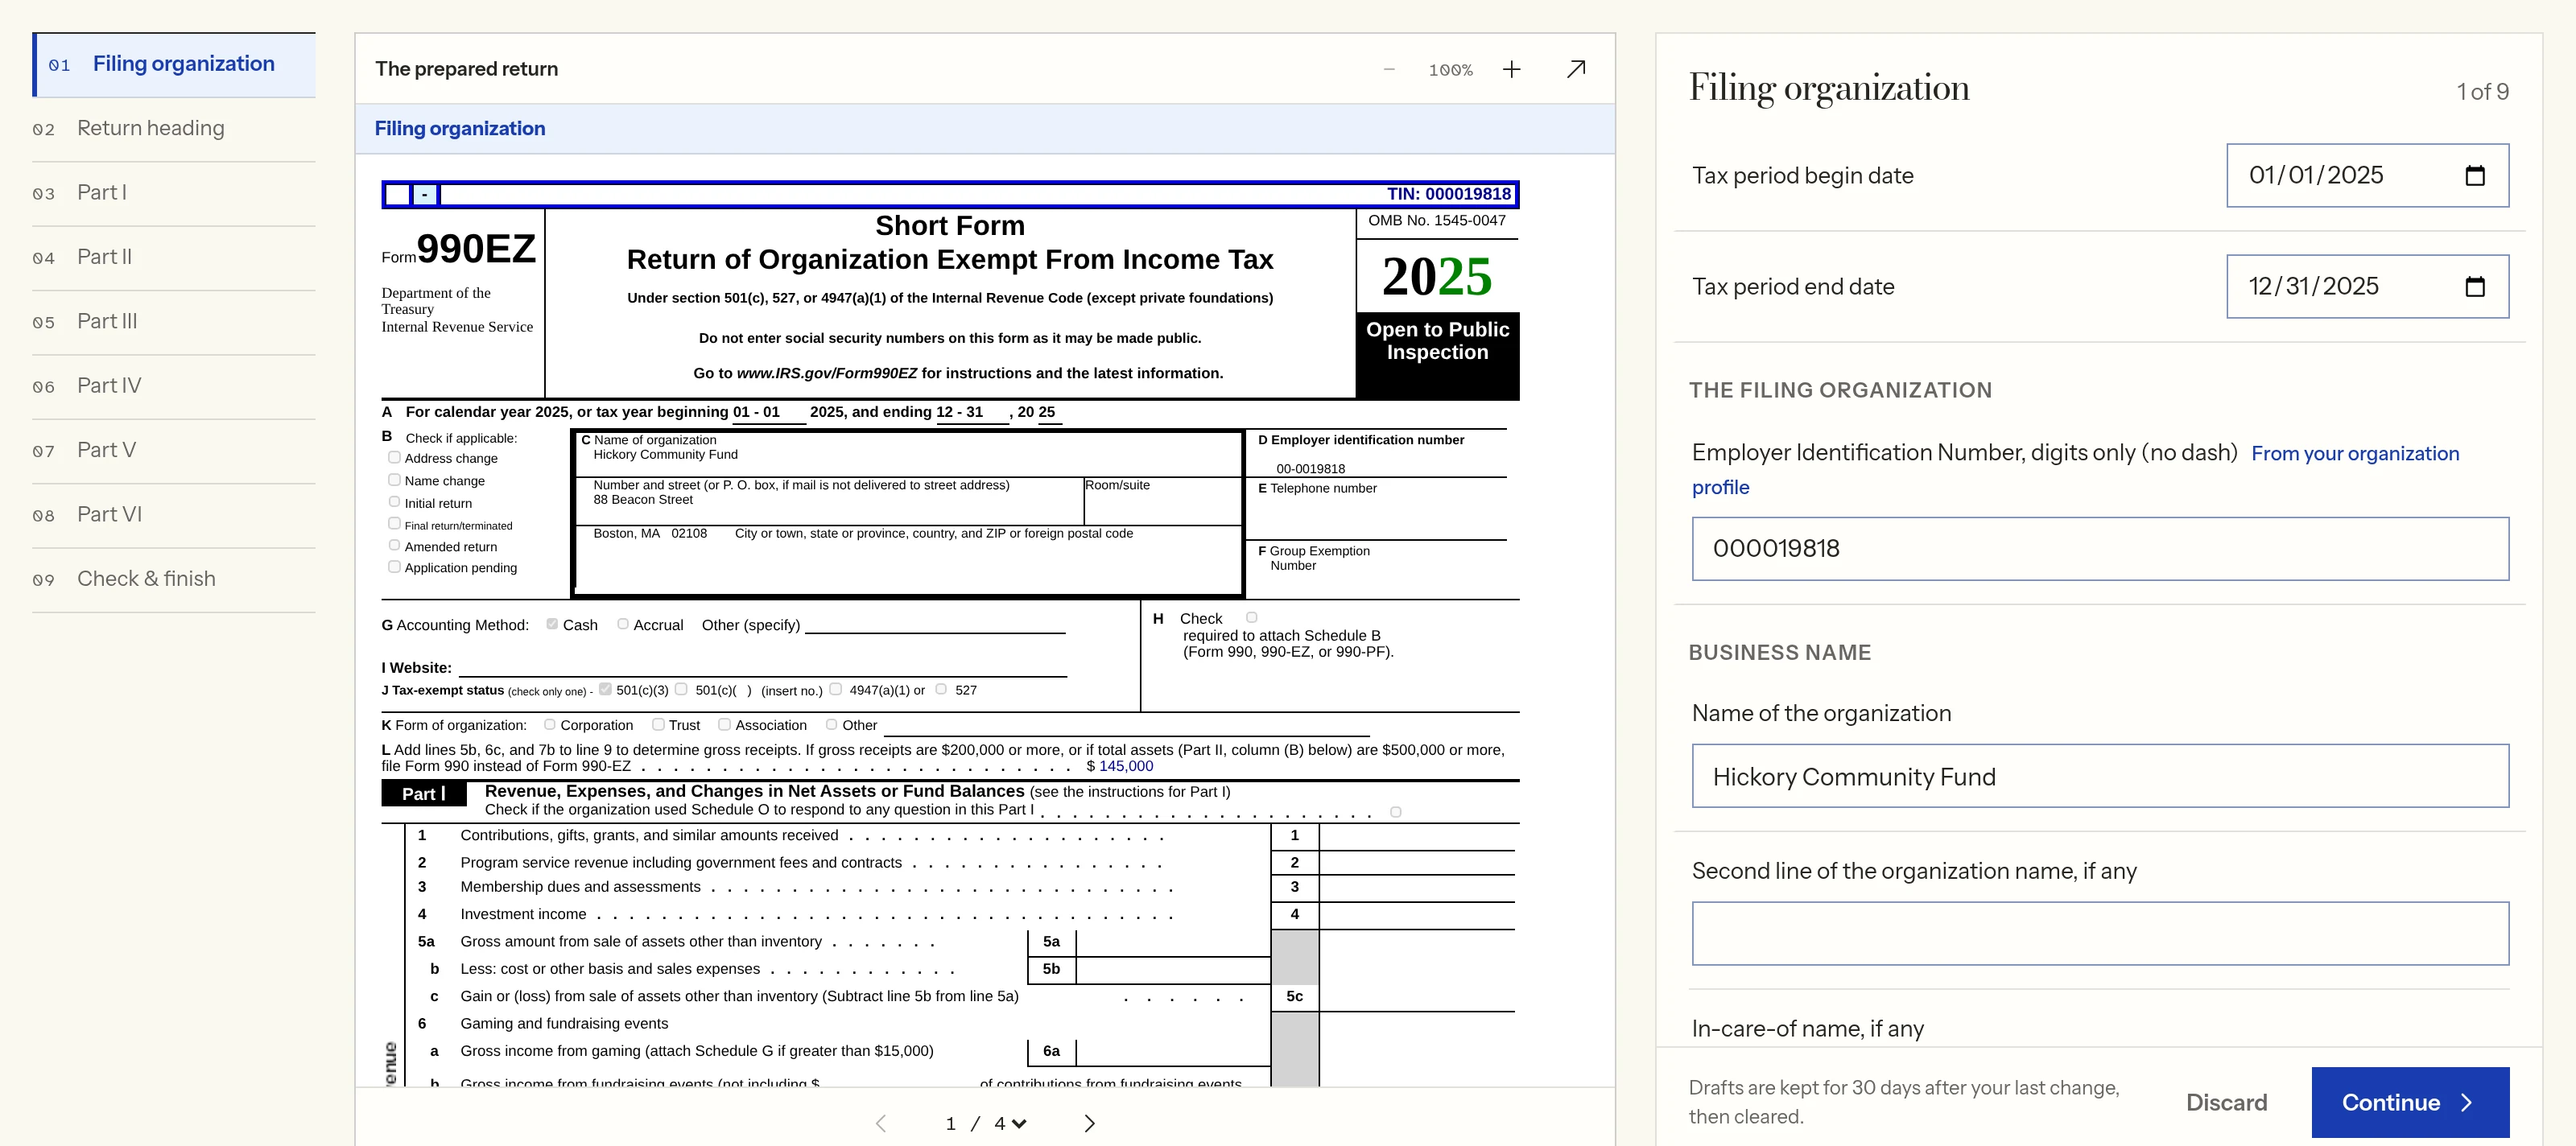Open the Part IV step
The height and width of the screenshot is (1146, 2576).
[174, 386]
